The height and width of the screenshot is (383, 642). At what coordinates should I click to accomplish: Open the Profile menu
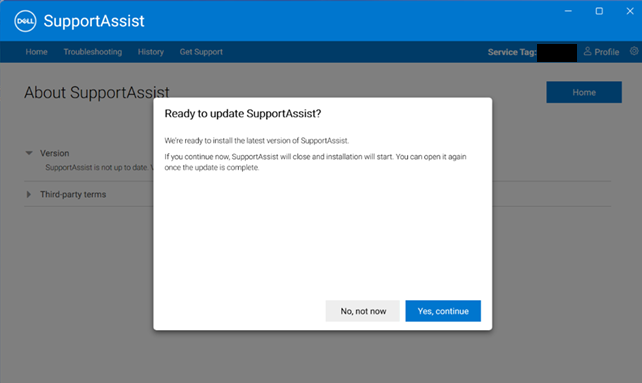601,52
